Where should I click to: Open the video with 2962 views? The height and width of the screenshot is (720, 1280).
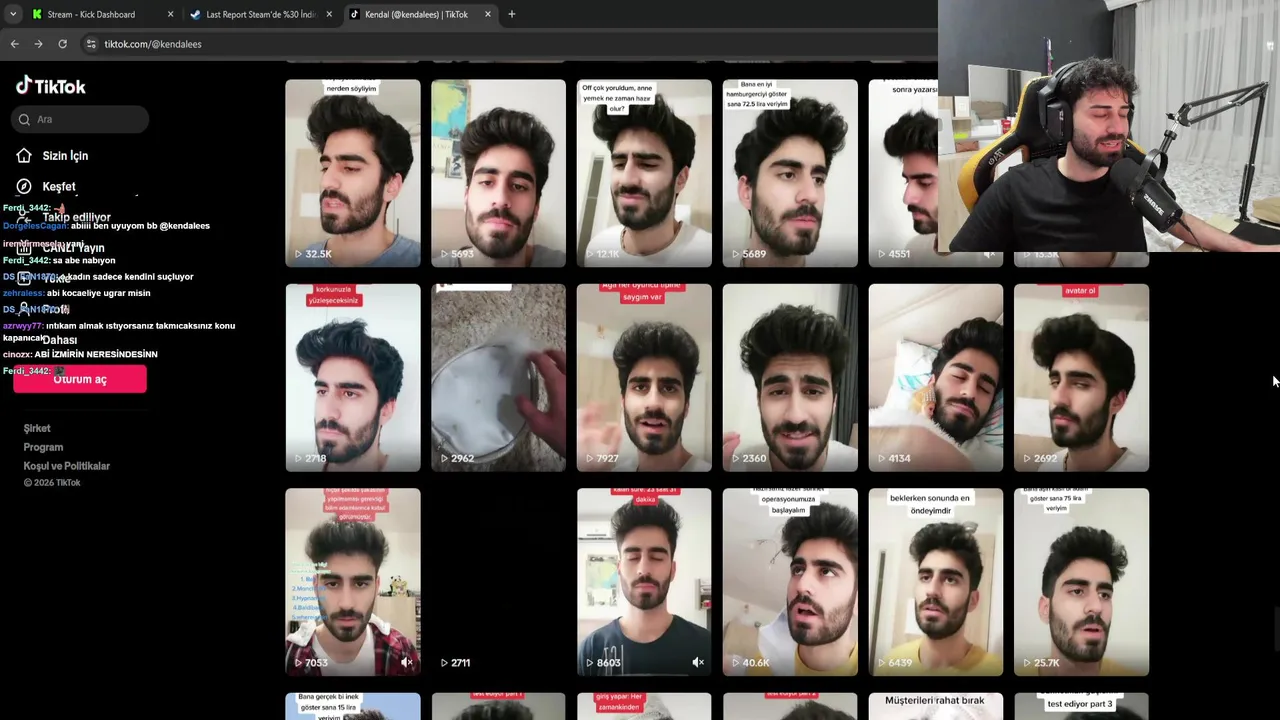[x=498, y=378]
